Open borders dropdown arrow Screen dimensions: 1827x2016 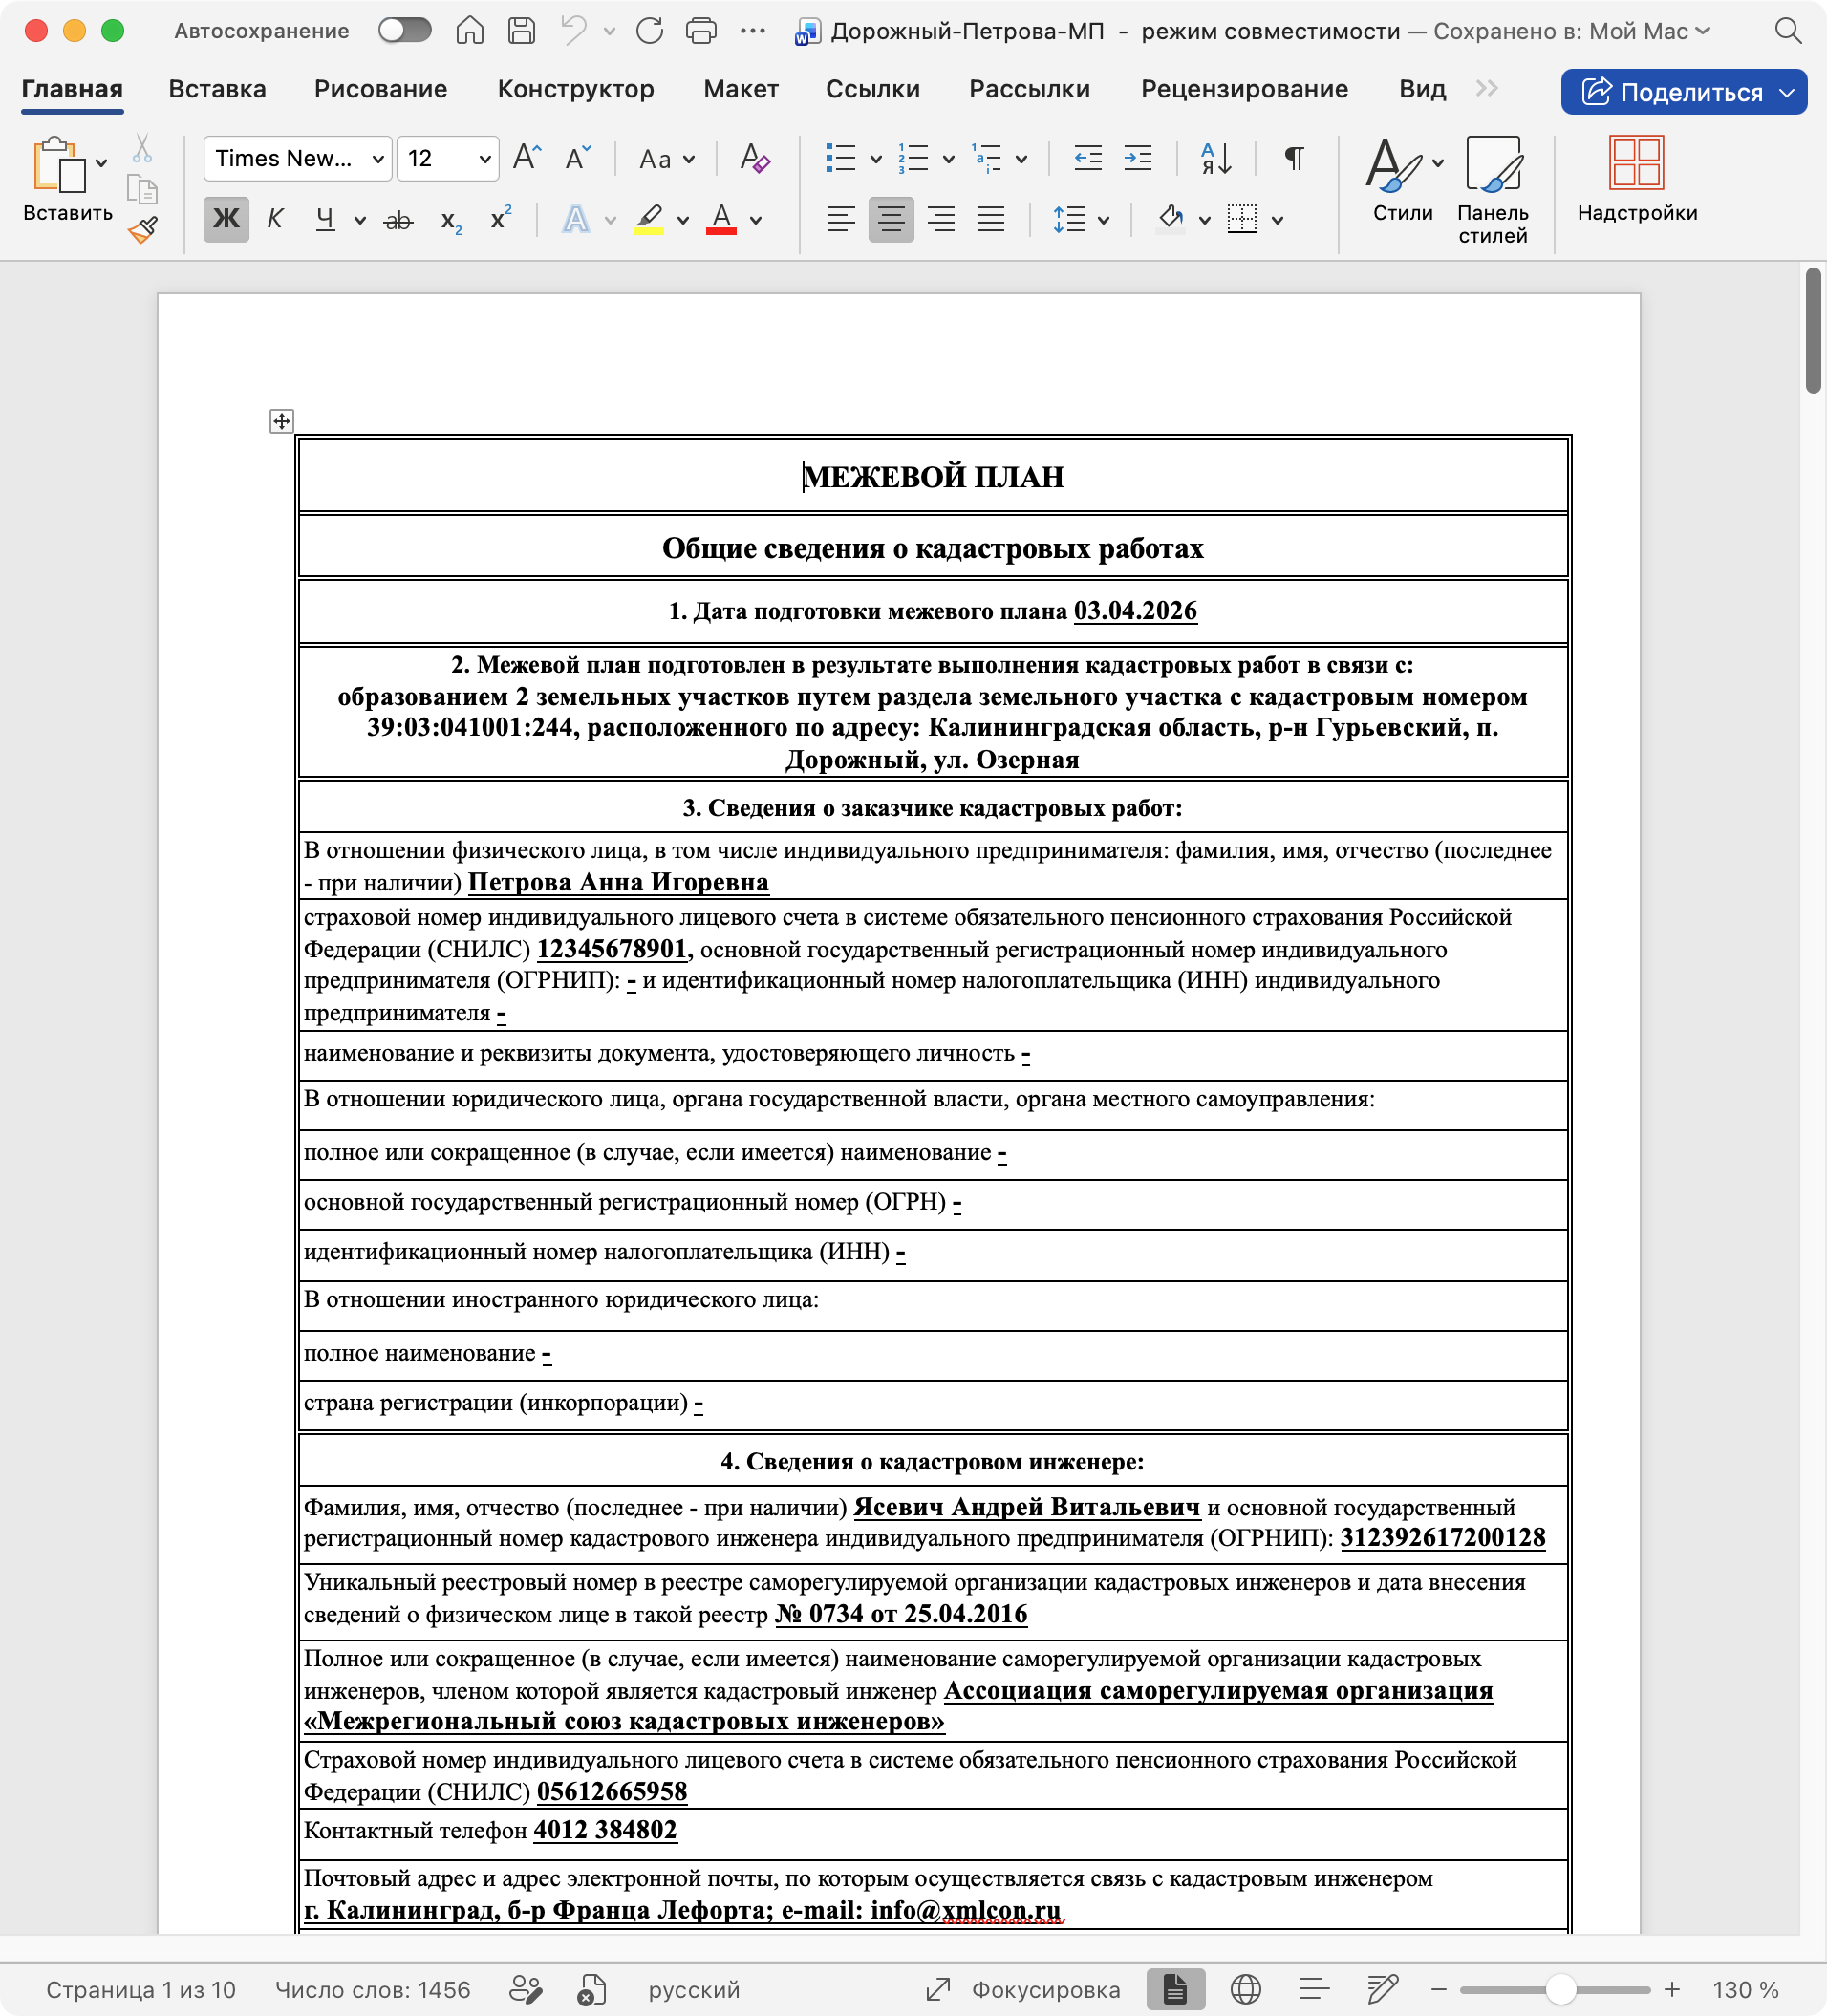click(x=1277, y=220)
